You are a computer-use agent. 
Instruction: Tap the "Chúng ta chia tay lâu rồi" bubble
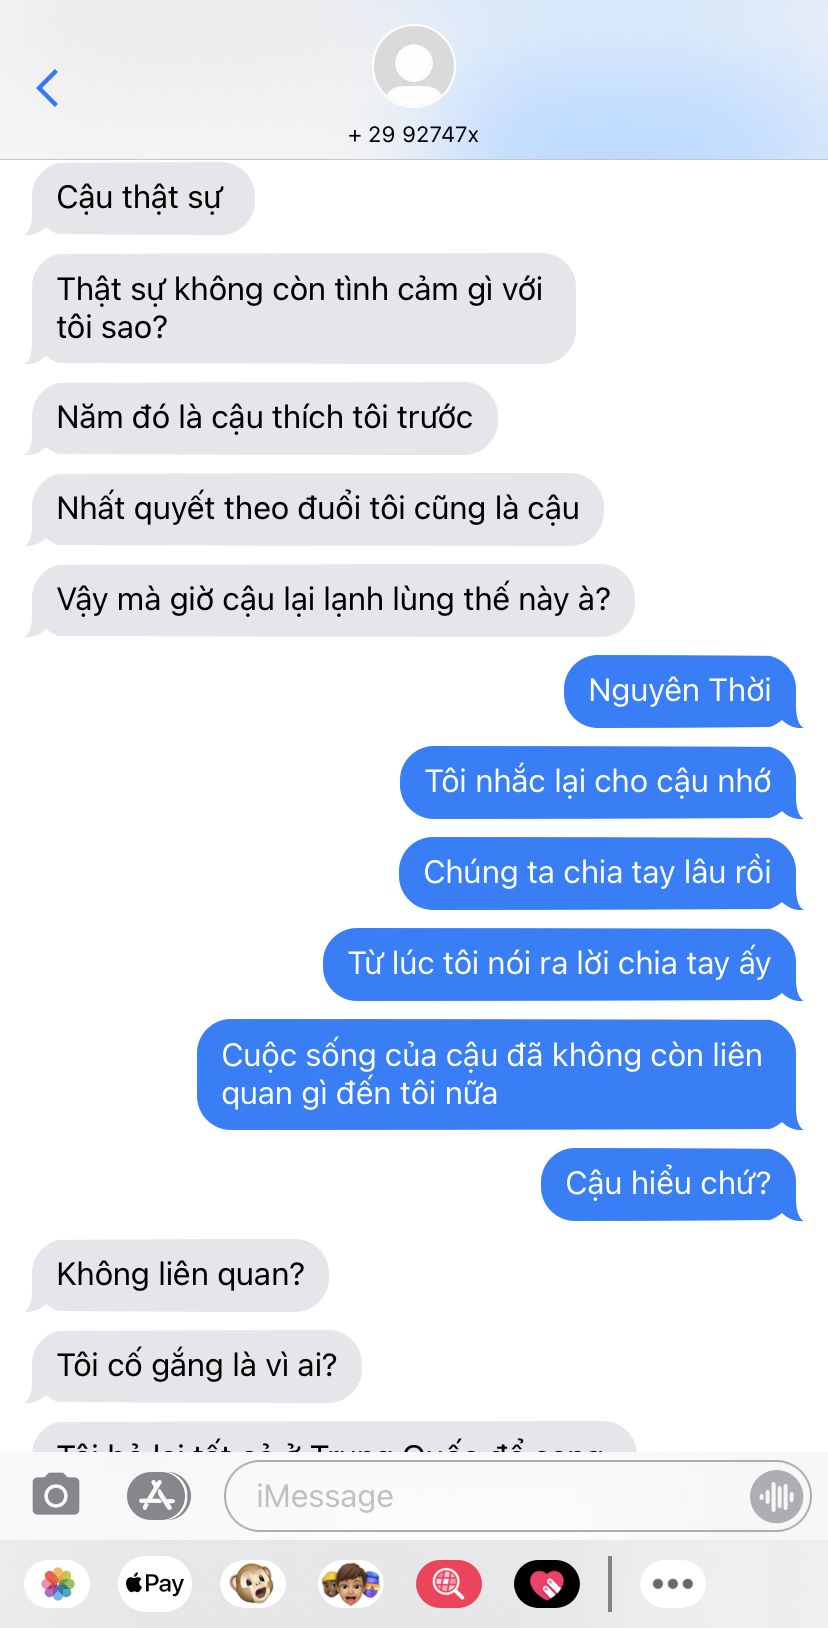point(599,873)
